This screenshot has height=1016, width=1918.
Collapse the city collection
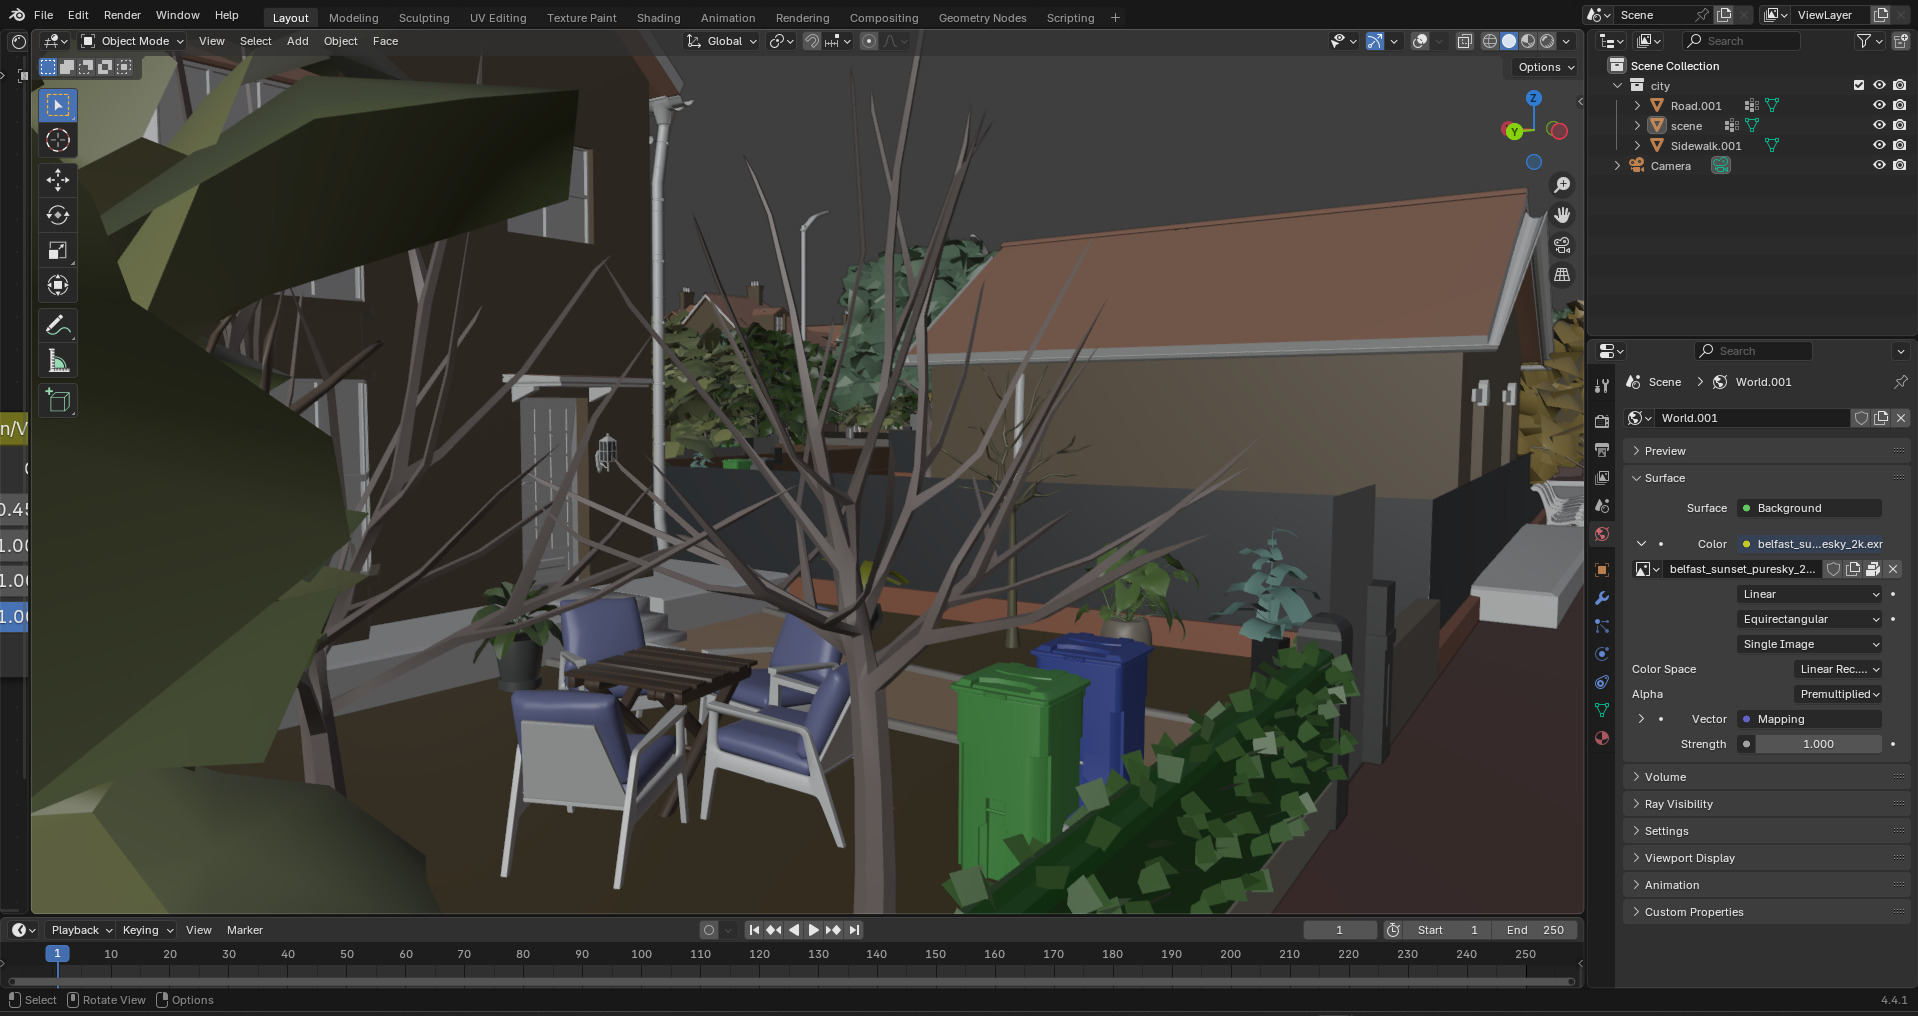1617,86
